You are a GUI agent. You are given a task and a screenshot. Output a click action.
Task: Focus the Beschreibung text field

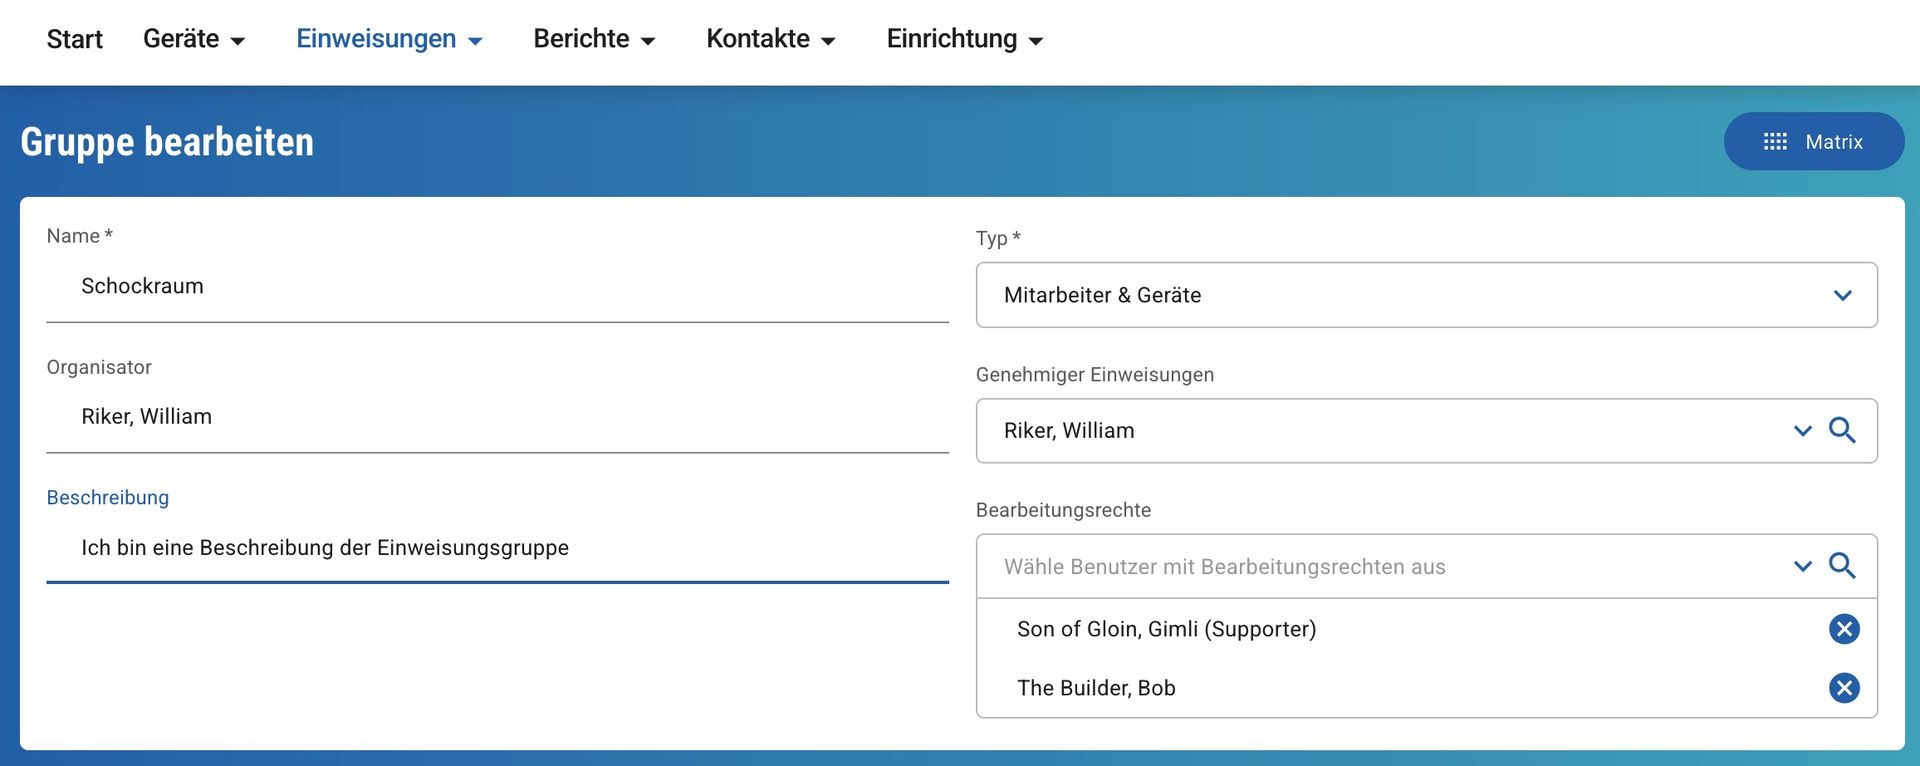[497, 548]
